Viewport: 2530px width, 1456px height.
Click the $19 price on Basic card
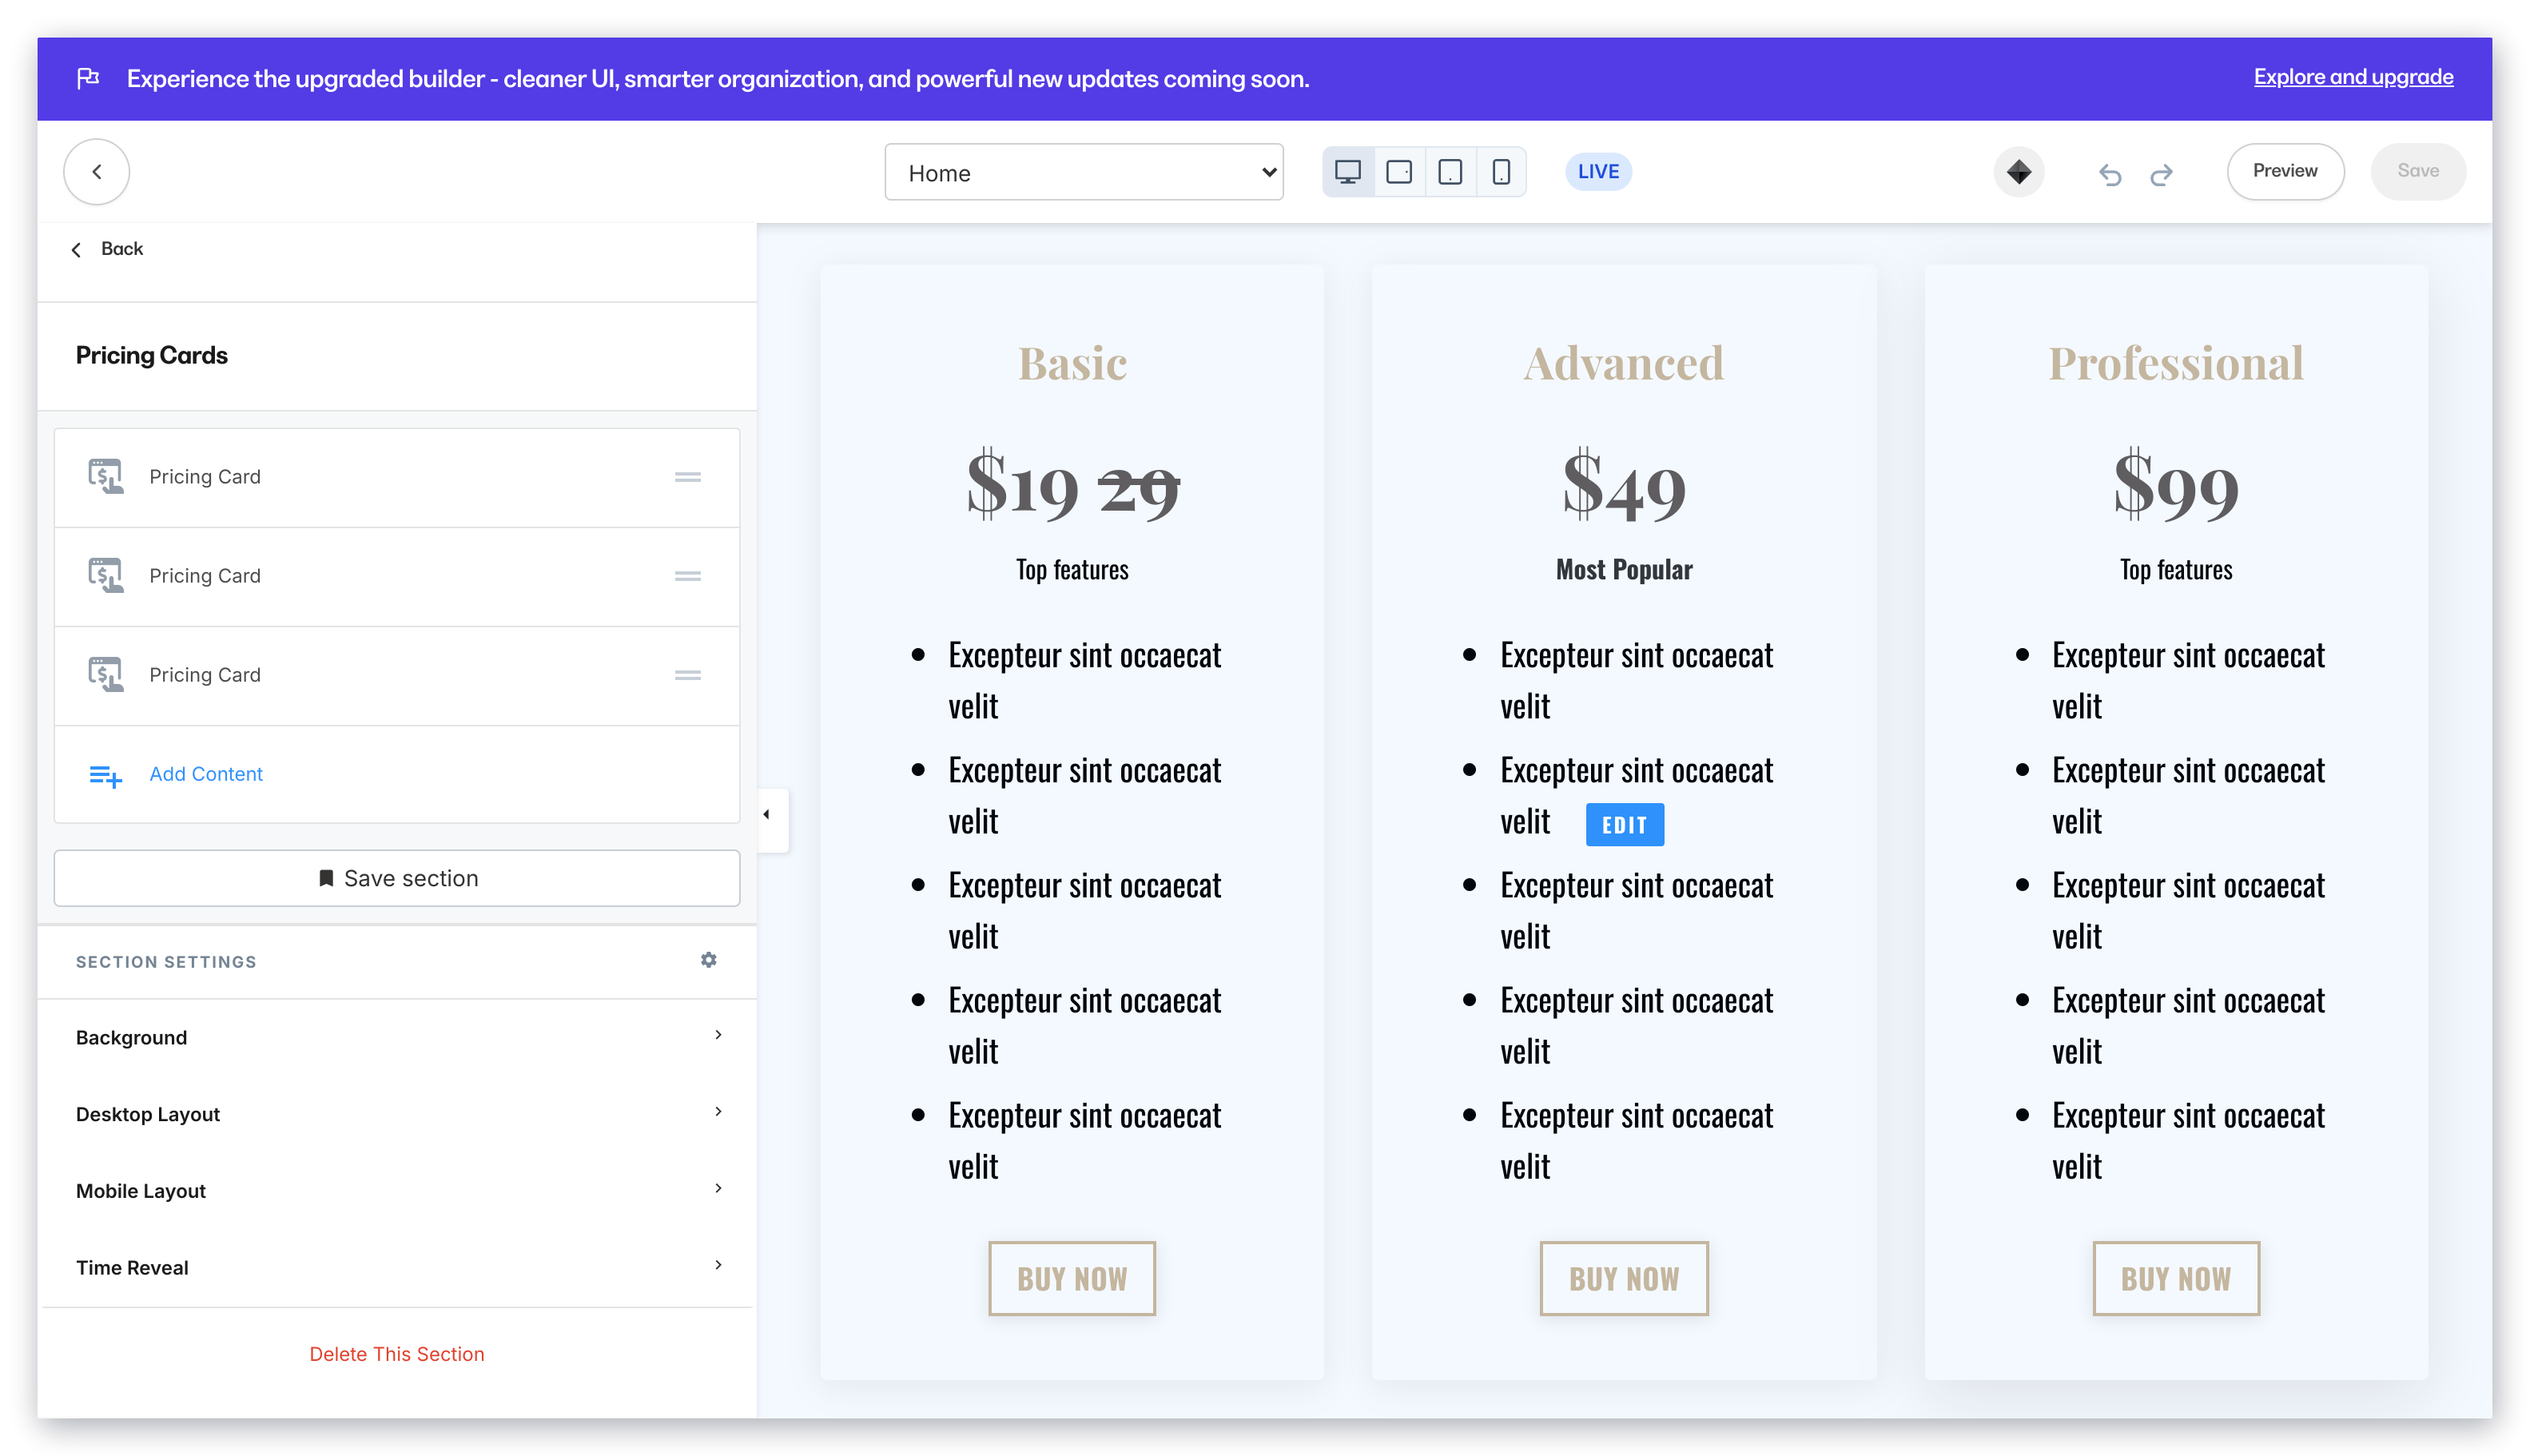coord(1022,486)
